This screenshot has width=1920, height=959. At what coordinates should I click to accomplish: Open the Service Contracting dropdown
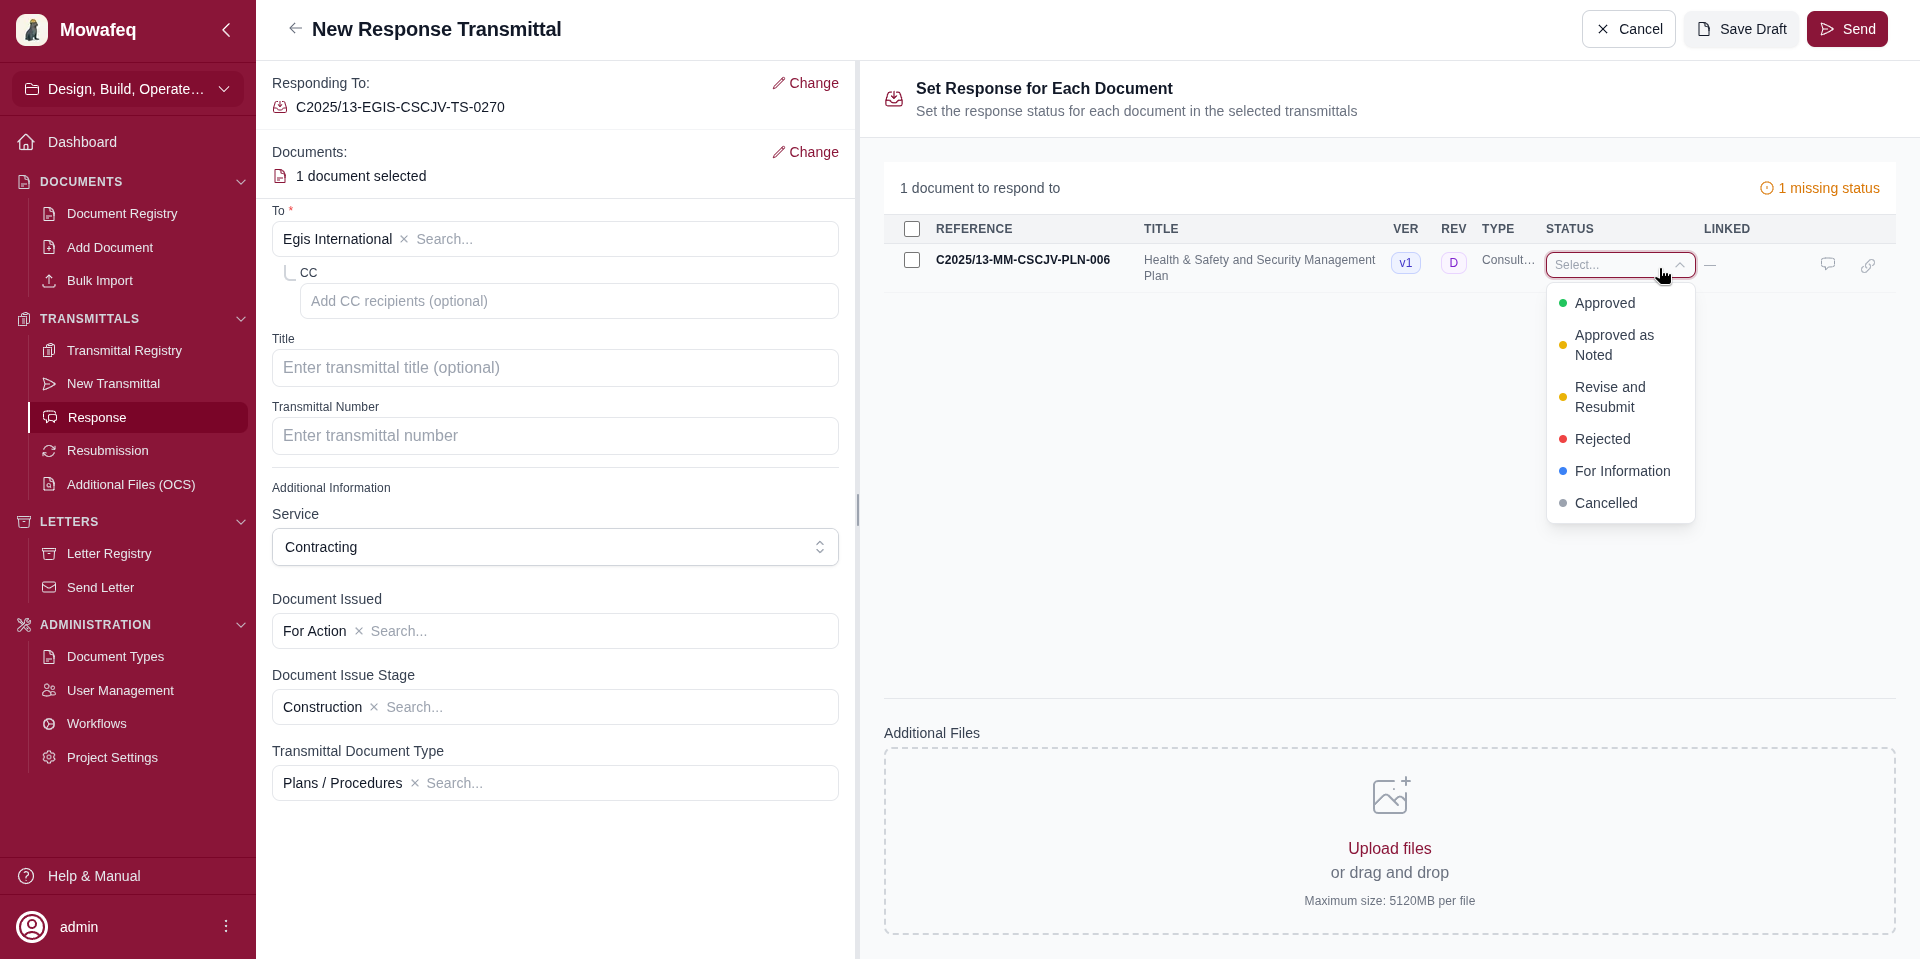click(555, 547)
